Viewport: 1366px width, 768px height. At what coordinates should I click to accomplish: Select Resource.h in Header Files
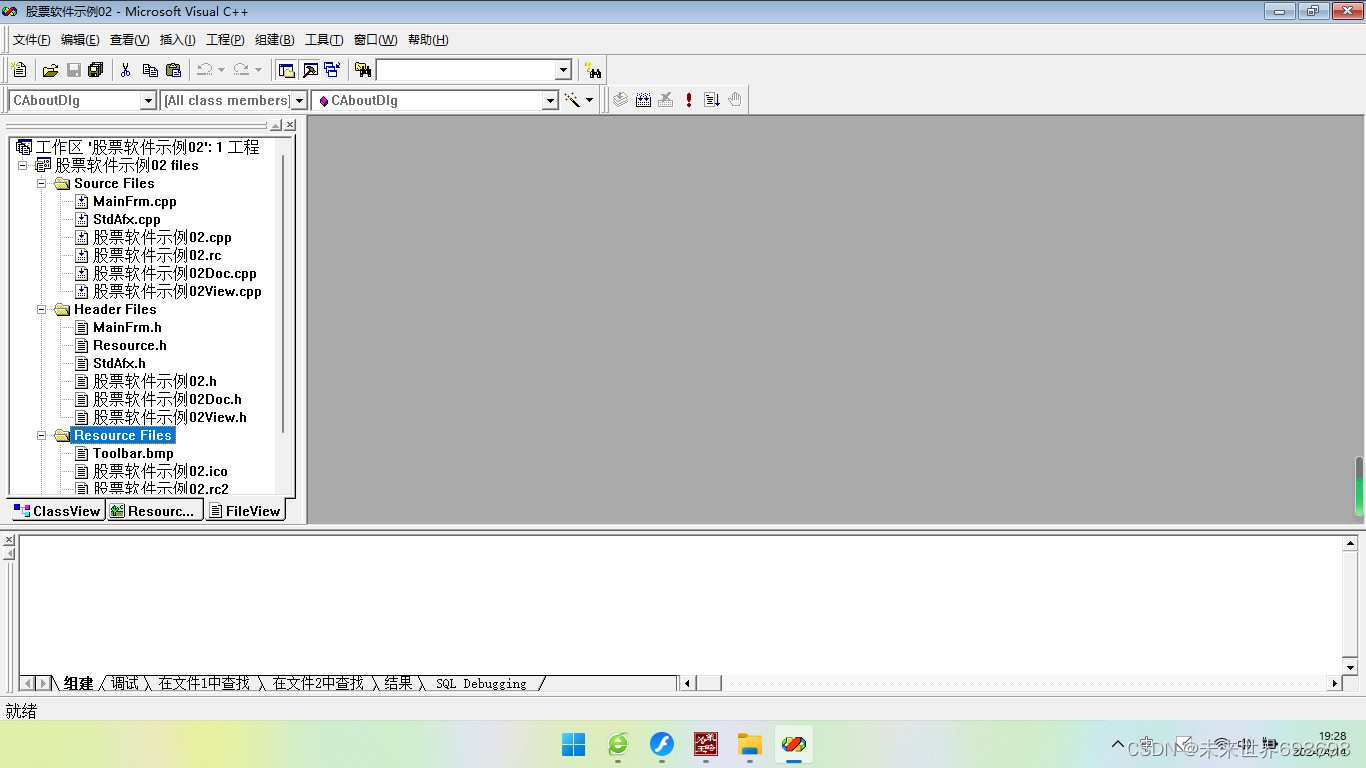tap(130, 346)
